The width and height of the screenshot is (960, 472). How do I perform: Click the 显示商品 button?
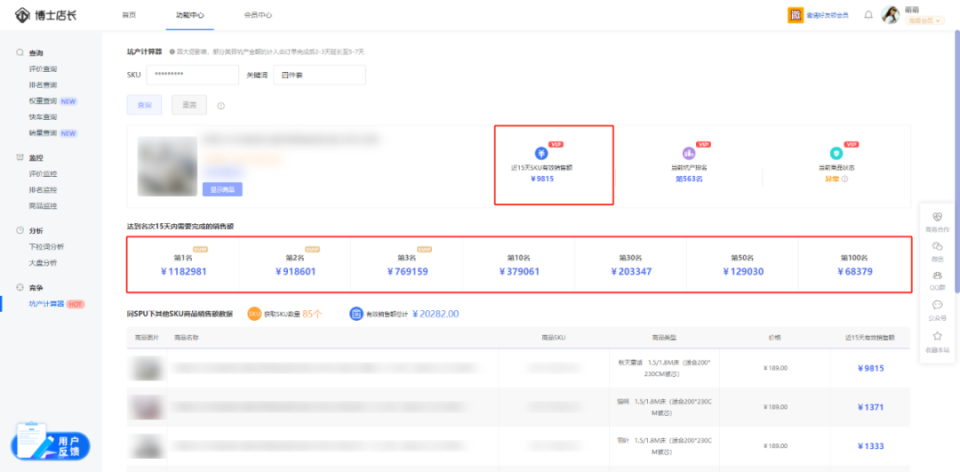[222, 188]
